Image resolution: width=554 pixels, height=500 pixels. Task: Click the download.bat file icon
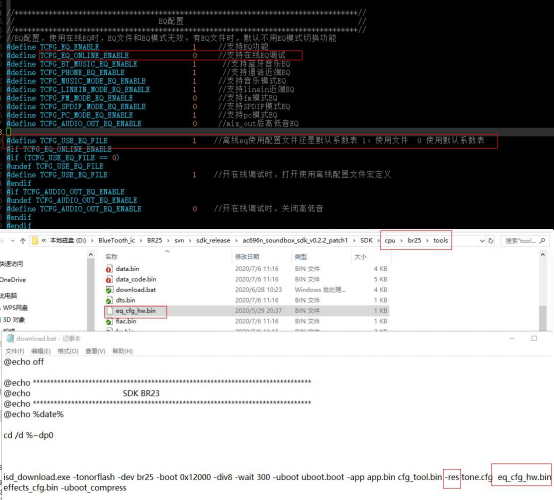click(109, 290)
